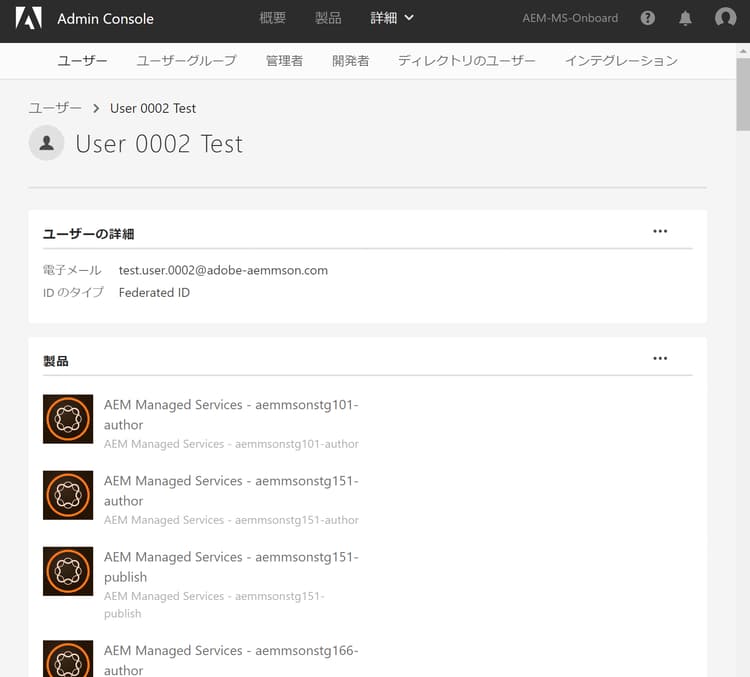This screenshot has width=750, height=677.
Task: Click the Federated ID value
Action: coord(154,292)
